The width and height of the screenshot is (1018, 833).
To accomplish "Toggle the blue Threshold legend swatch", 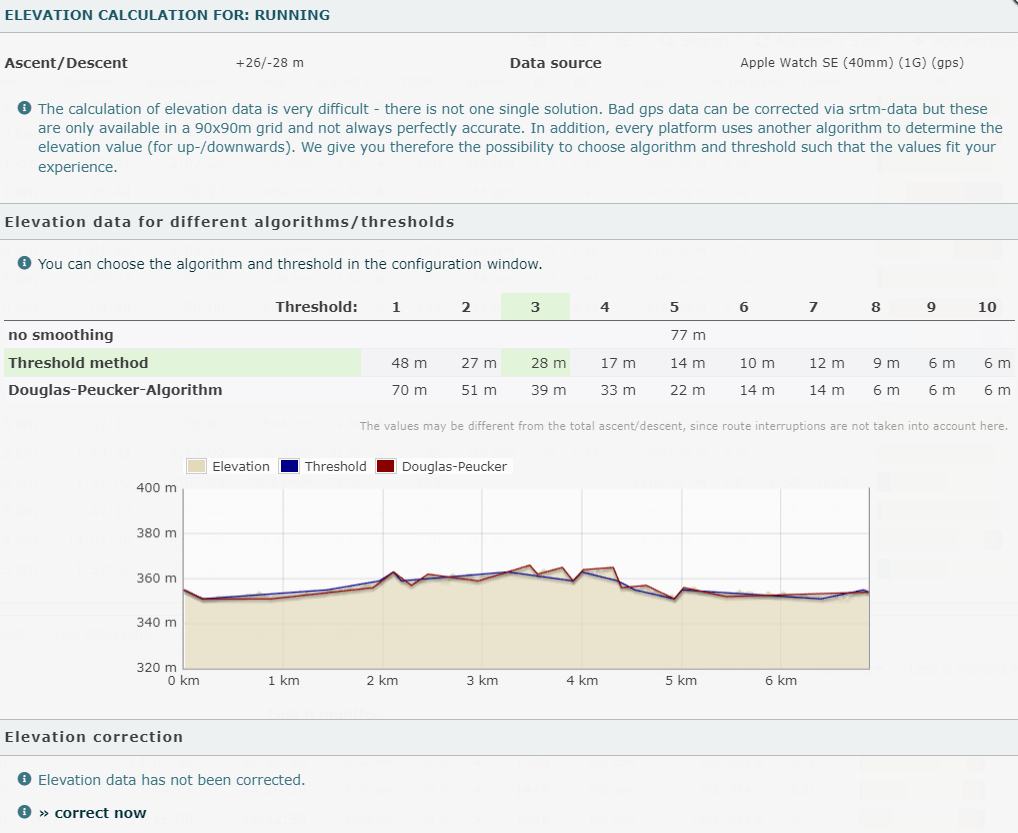I will click(289, 466).
